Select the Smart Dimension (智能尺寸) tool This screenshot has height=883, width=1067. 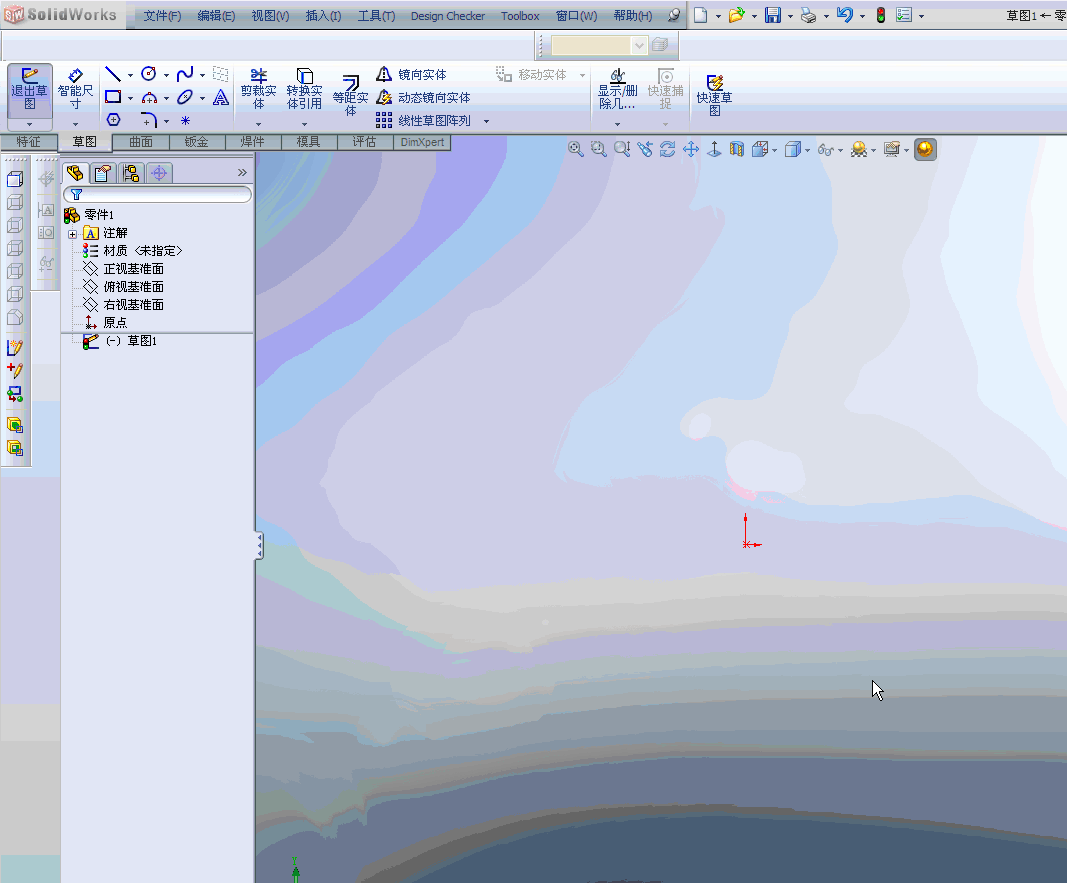[x=75, y=89]
